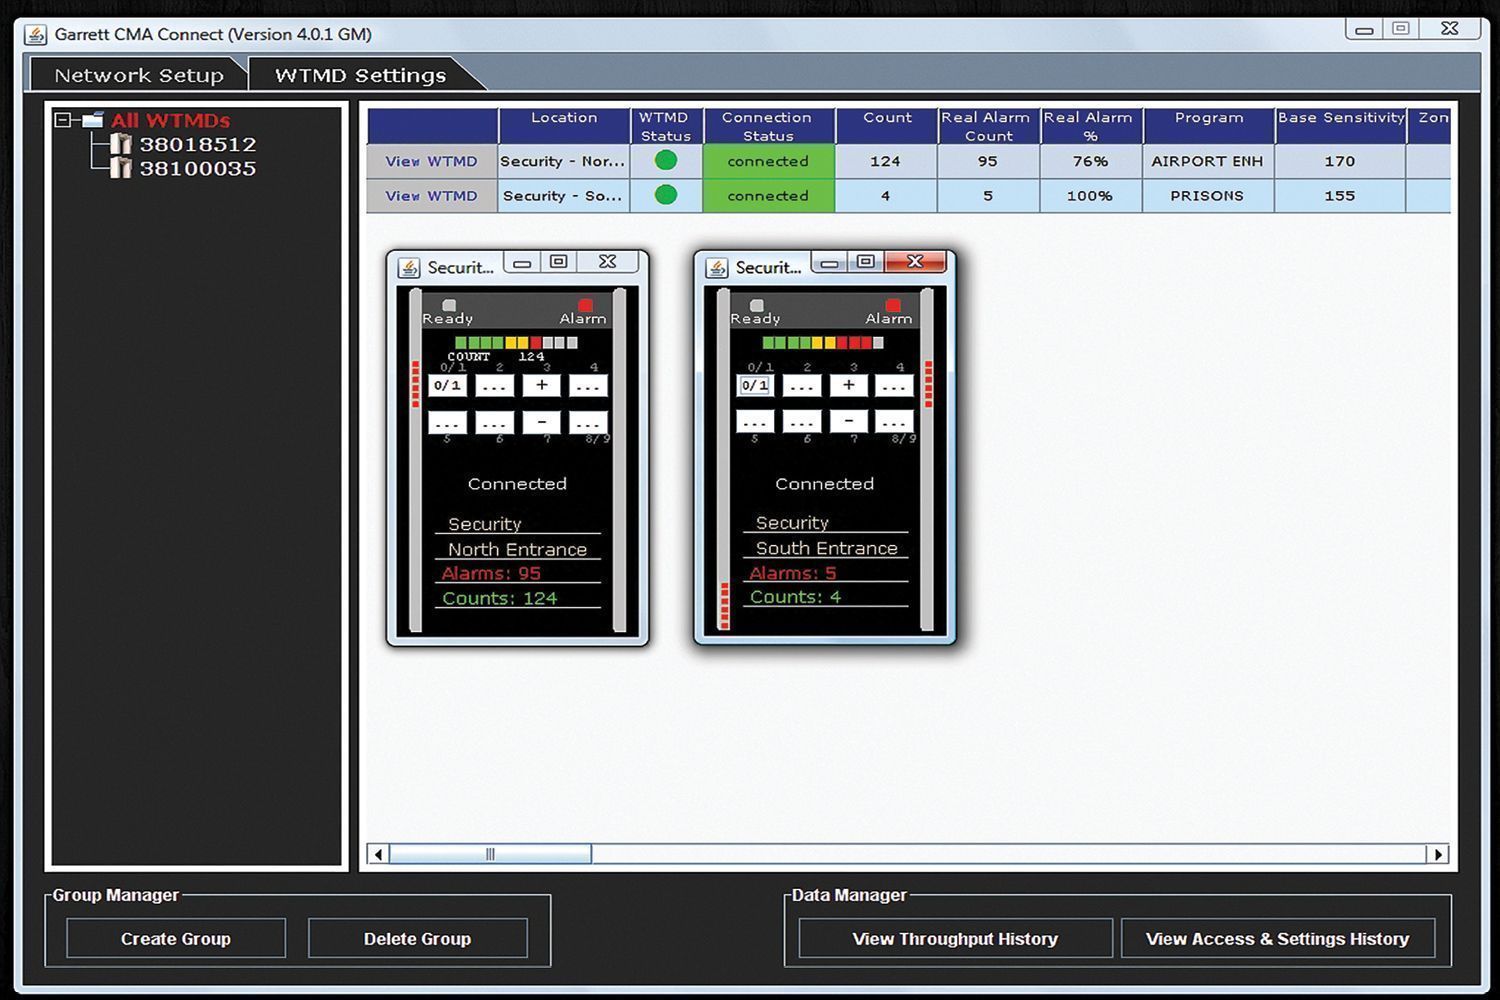Switch to the Network Setup tab
Screen dimensions: 1500x1000
(x=139, y=75)
